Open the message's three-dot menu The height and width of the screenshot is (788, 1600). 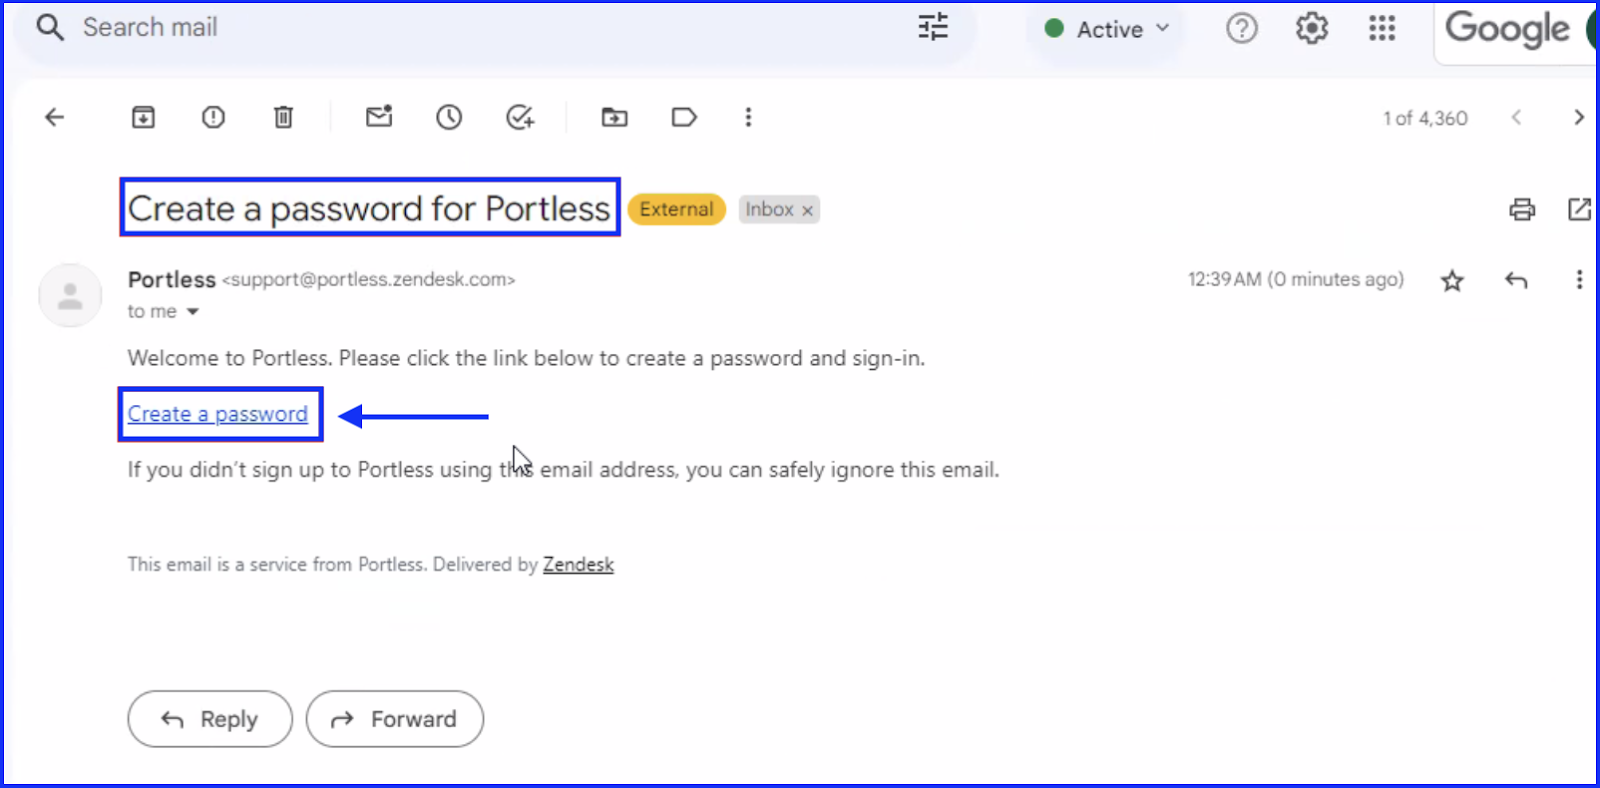[1579, 280]
